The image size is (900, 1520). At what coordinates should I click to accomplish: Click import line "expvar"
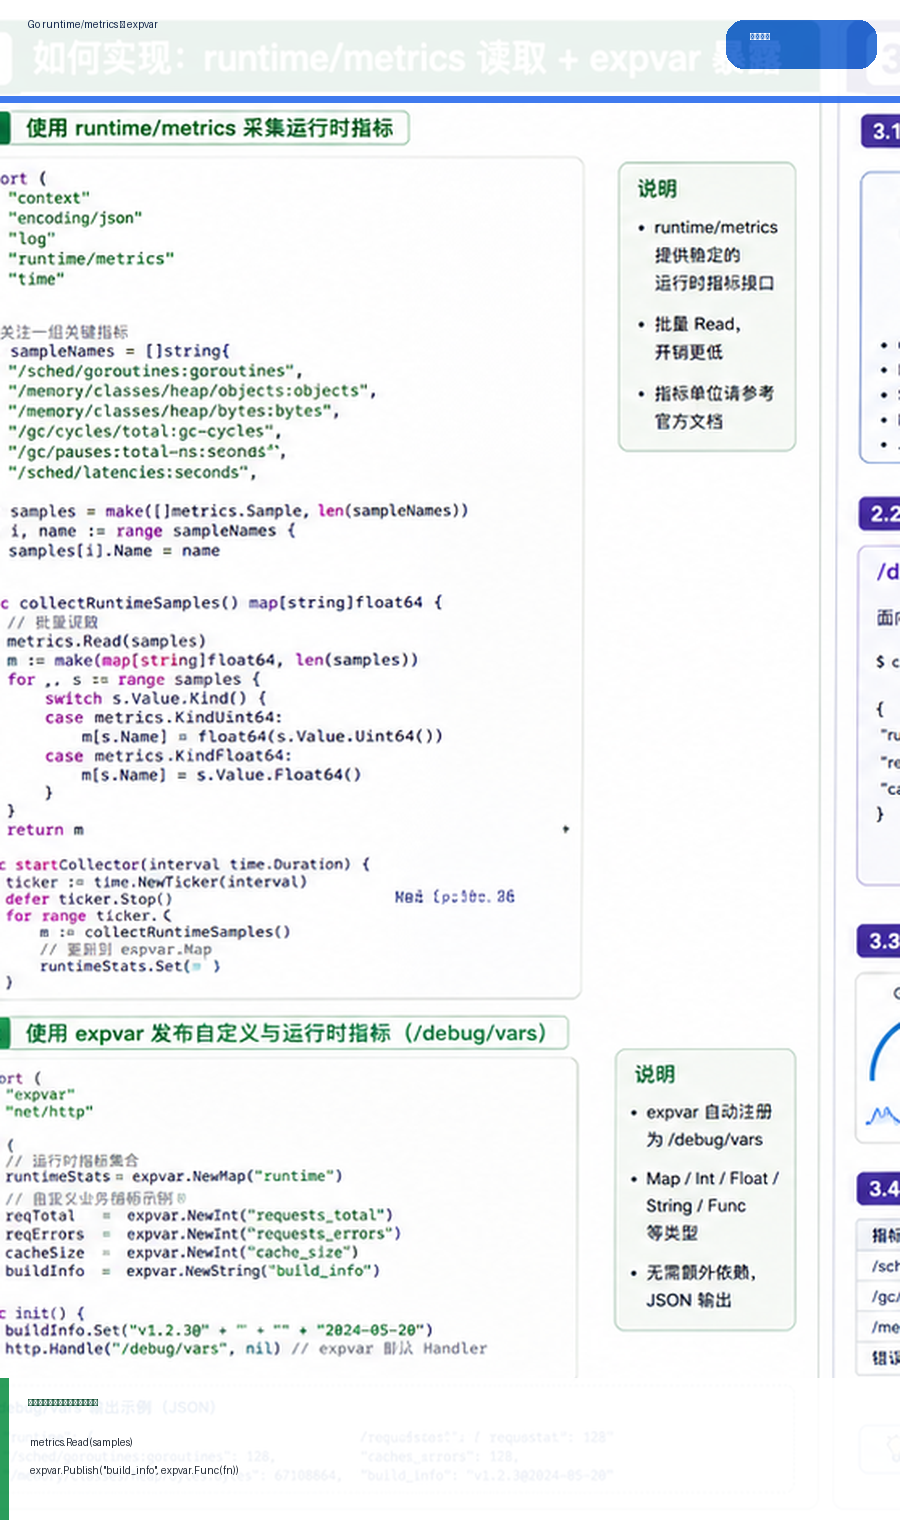(40, 1095)
